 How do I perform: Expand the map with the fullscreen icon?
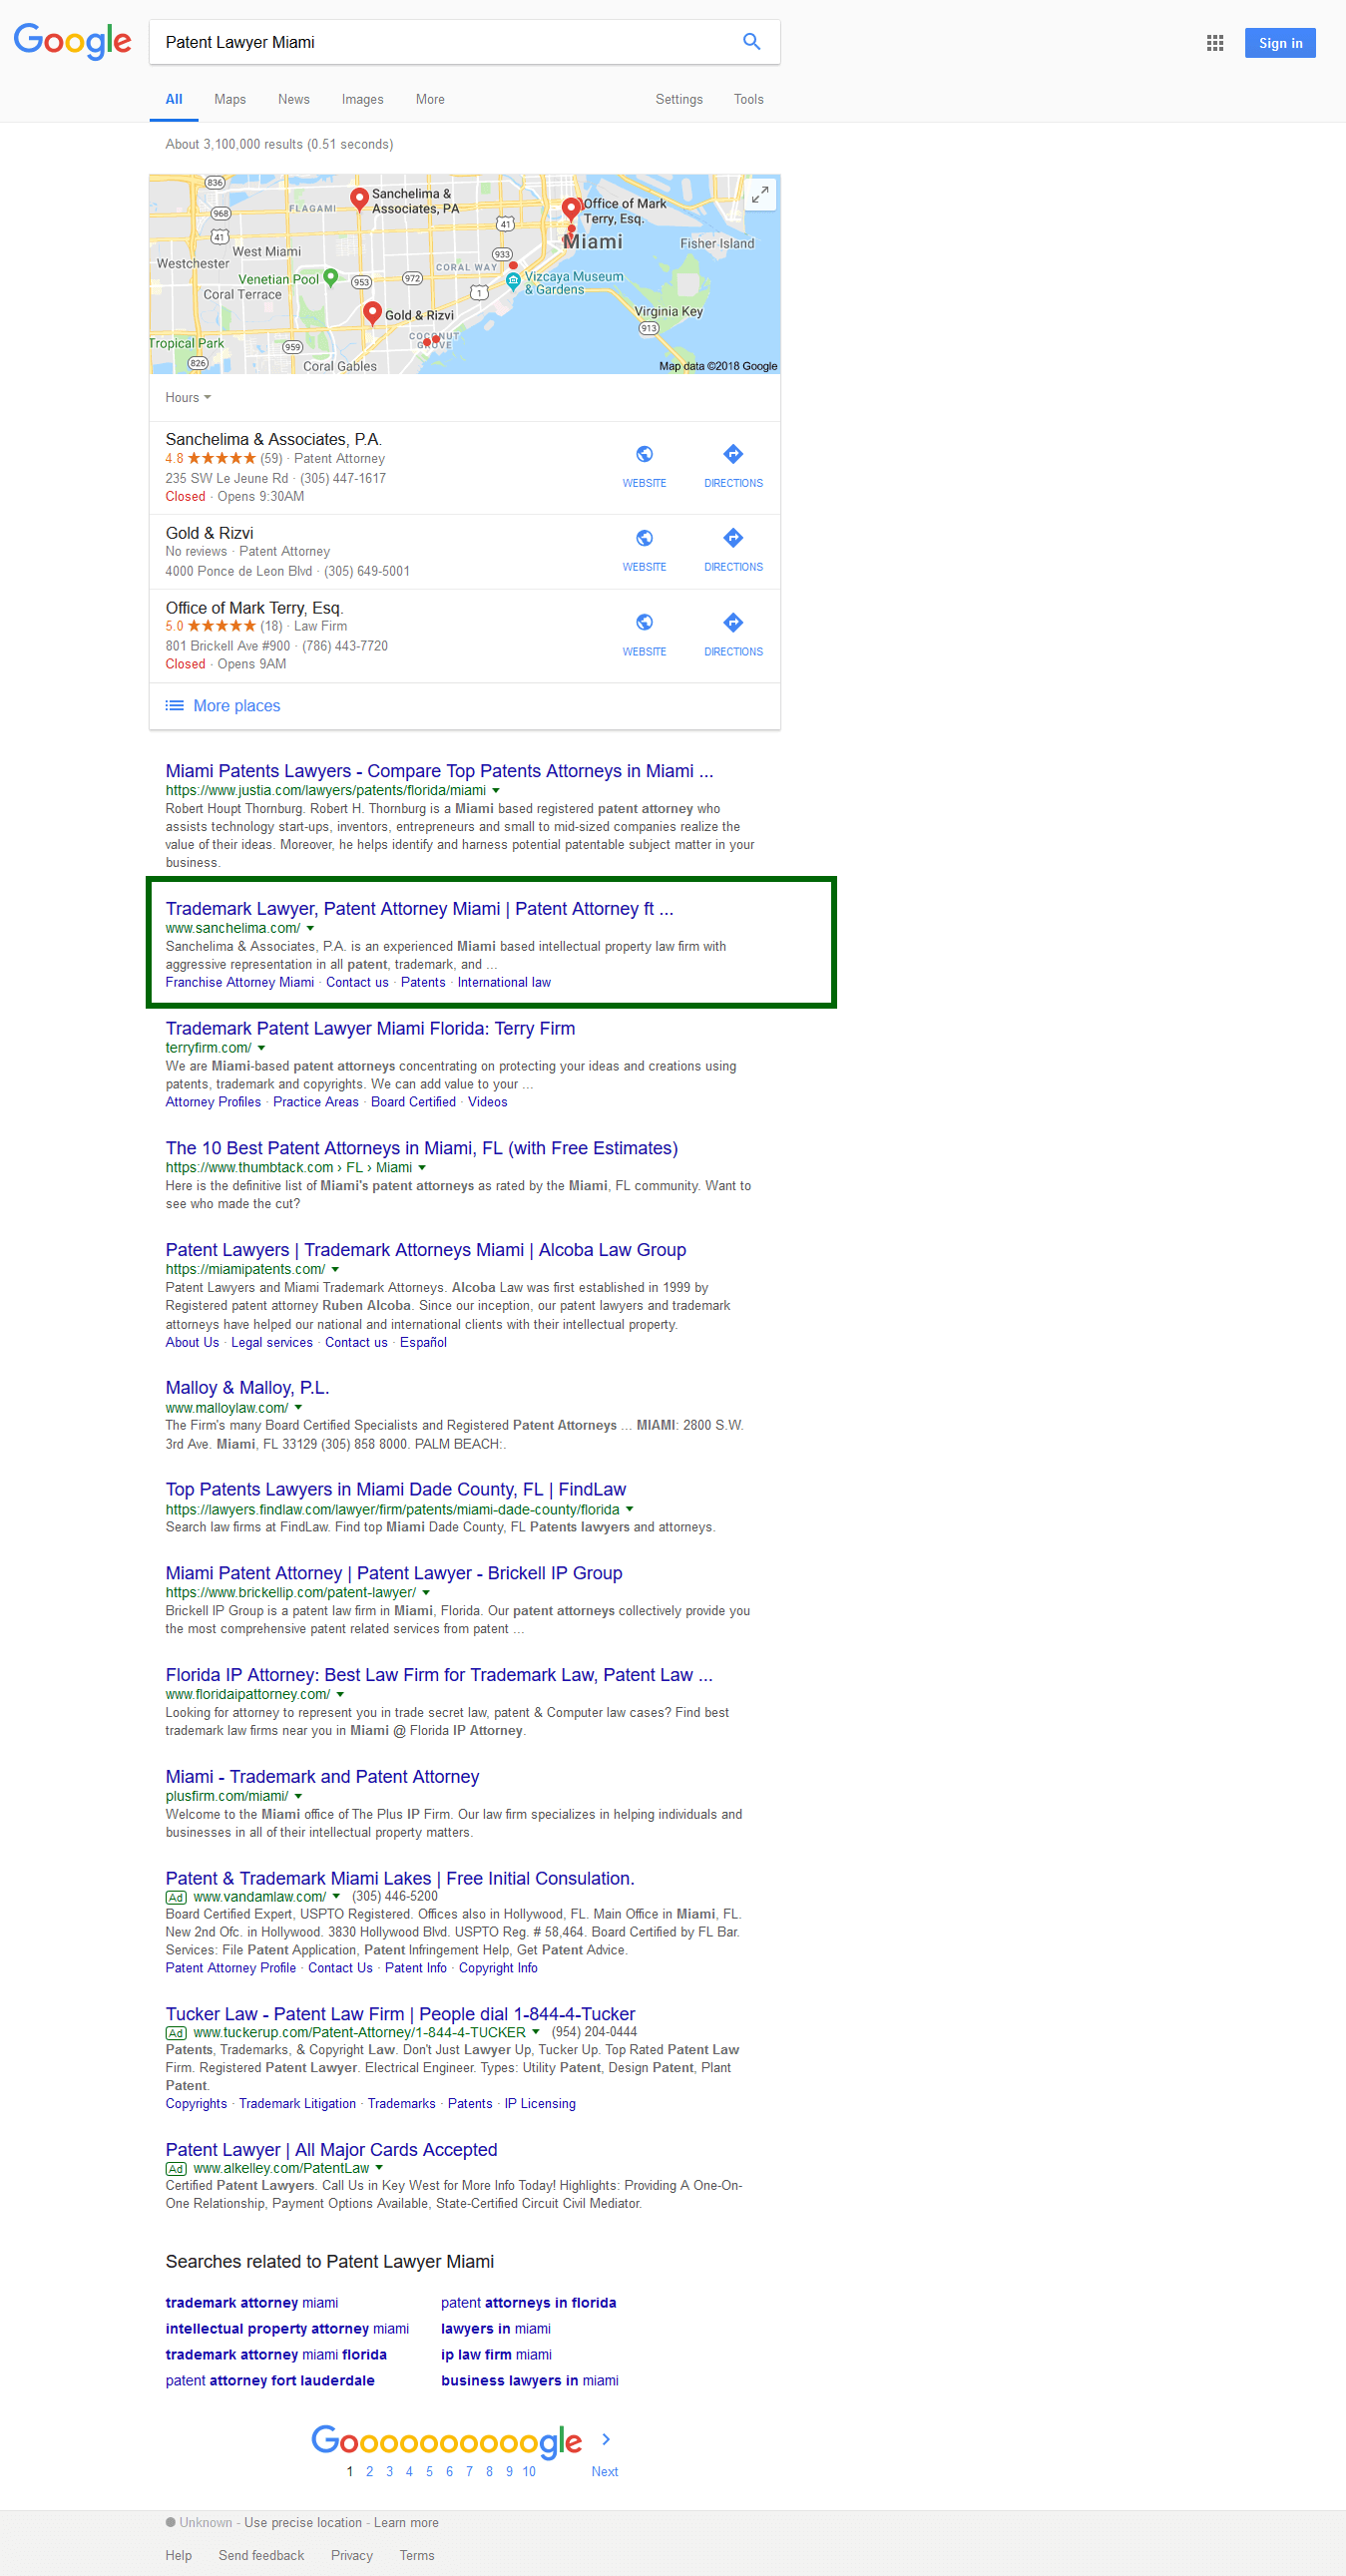[760, 194]
